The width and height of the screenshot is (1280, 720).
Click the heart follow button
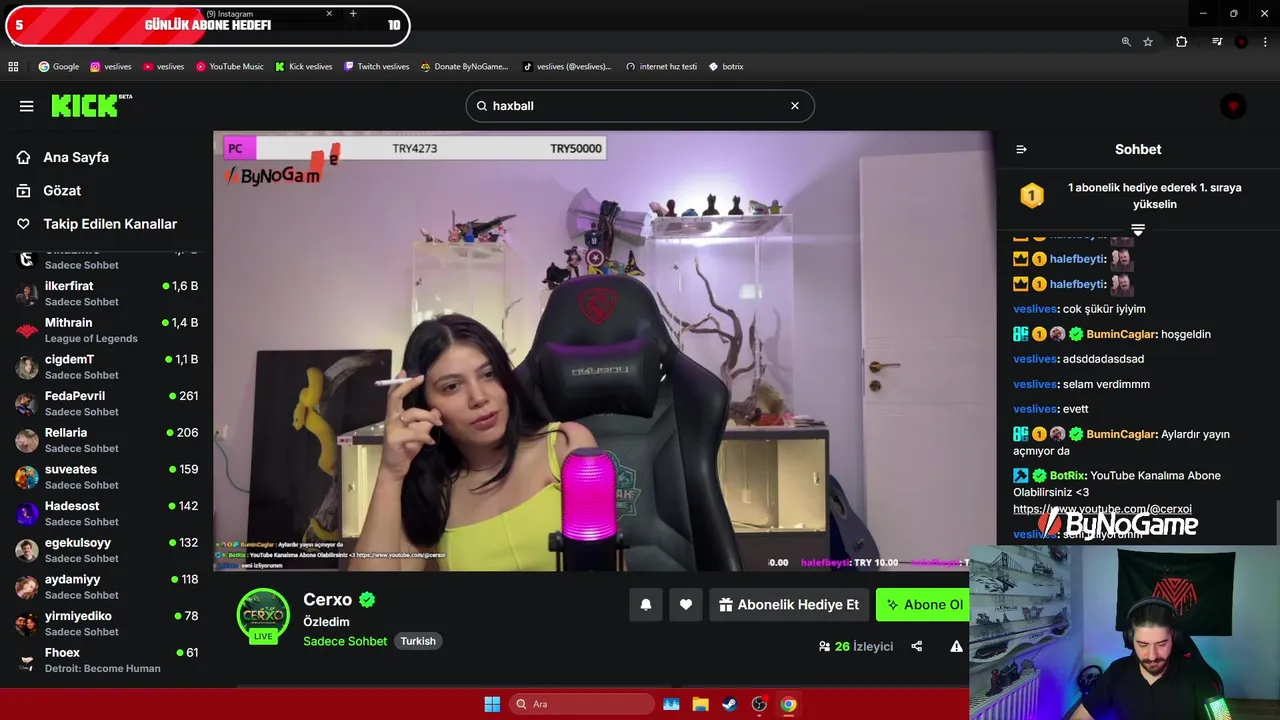(x=686, y=604)
